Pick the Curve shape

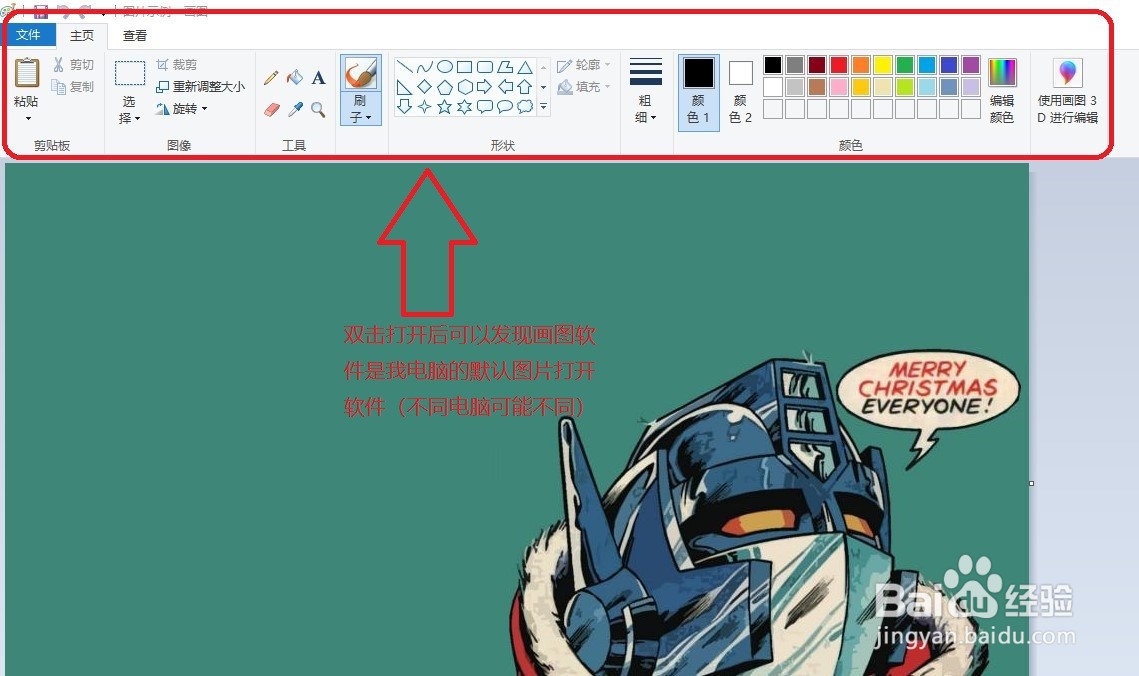click(x=425, y=67)
